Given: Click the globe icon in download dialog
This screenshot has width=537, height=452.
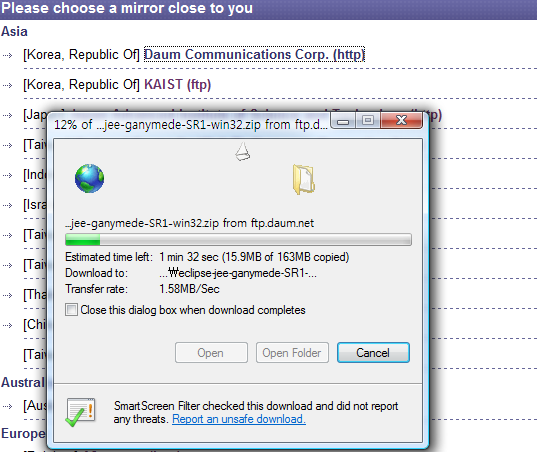Looking at the screenshot, I should [x=89, y=178].
